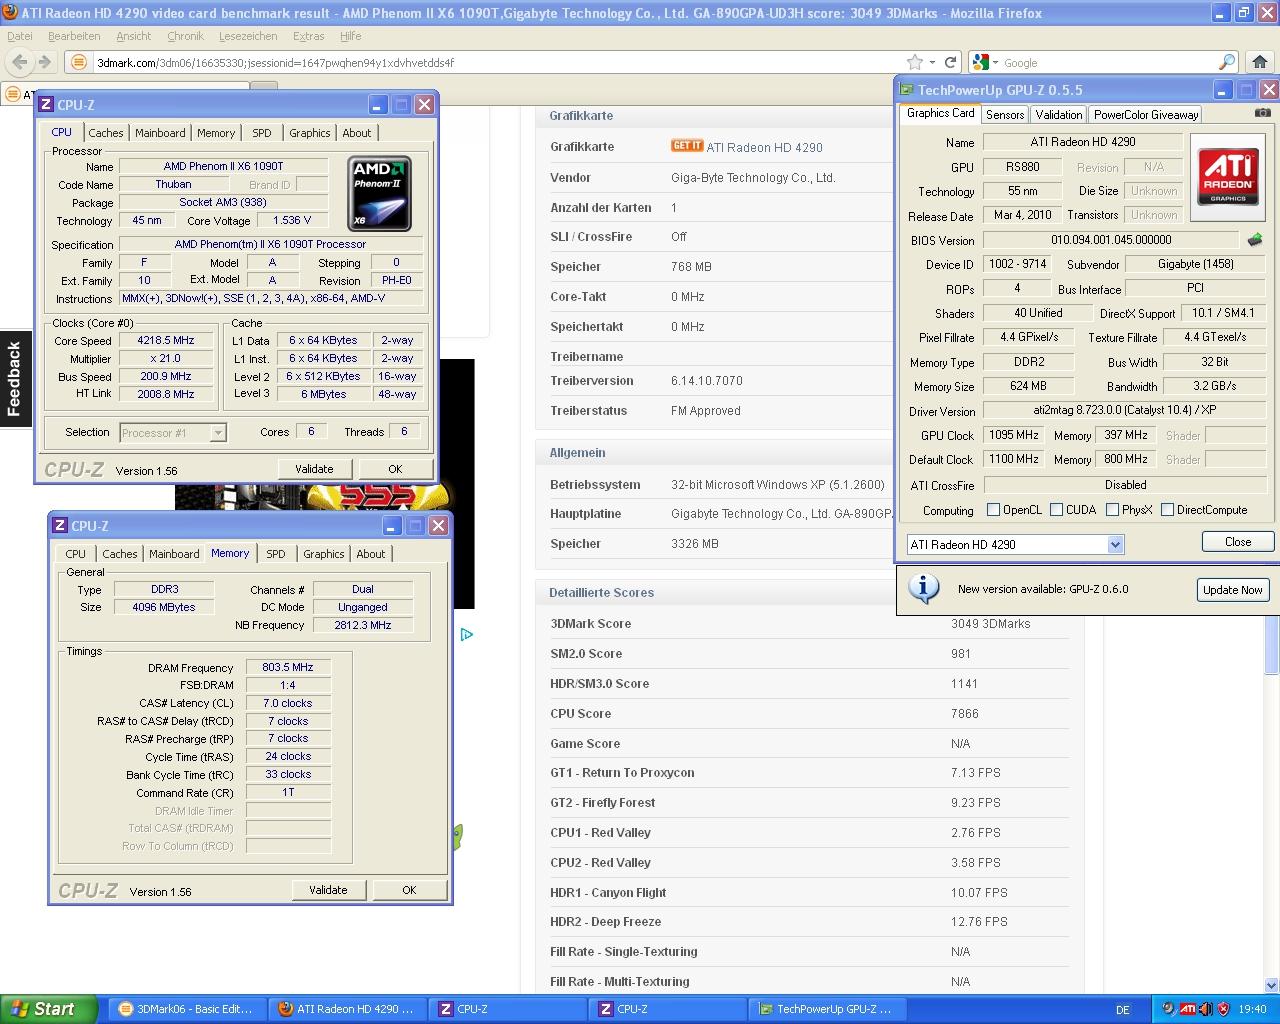Open the Processor #1 selection dropdown
This screenshot has width=1280, height=1024.
coord(218,433)
